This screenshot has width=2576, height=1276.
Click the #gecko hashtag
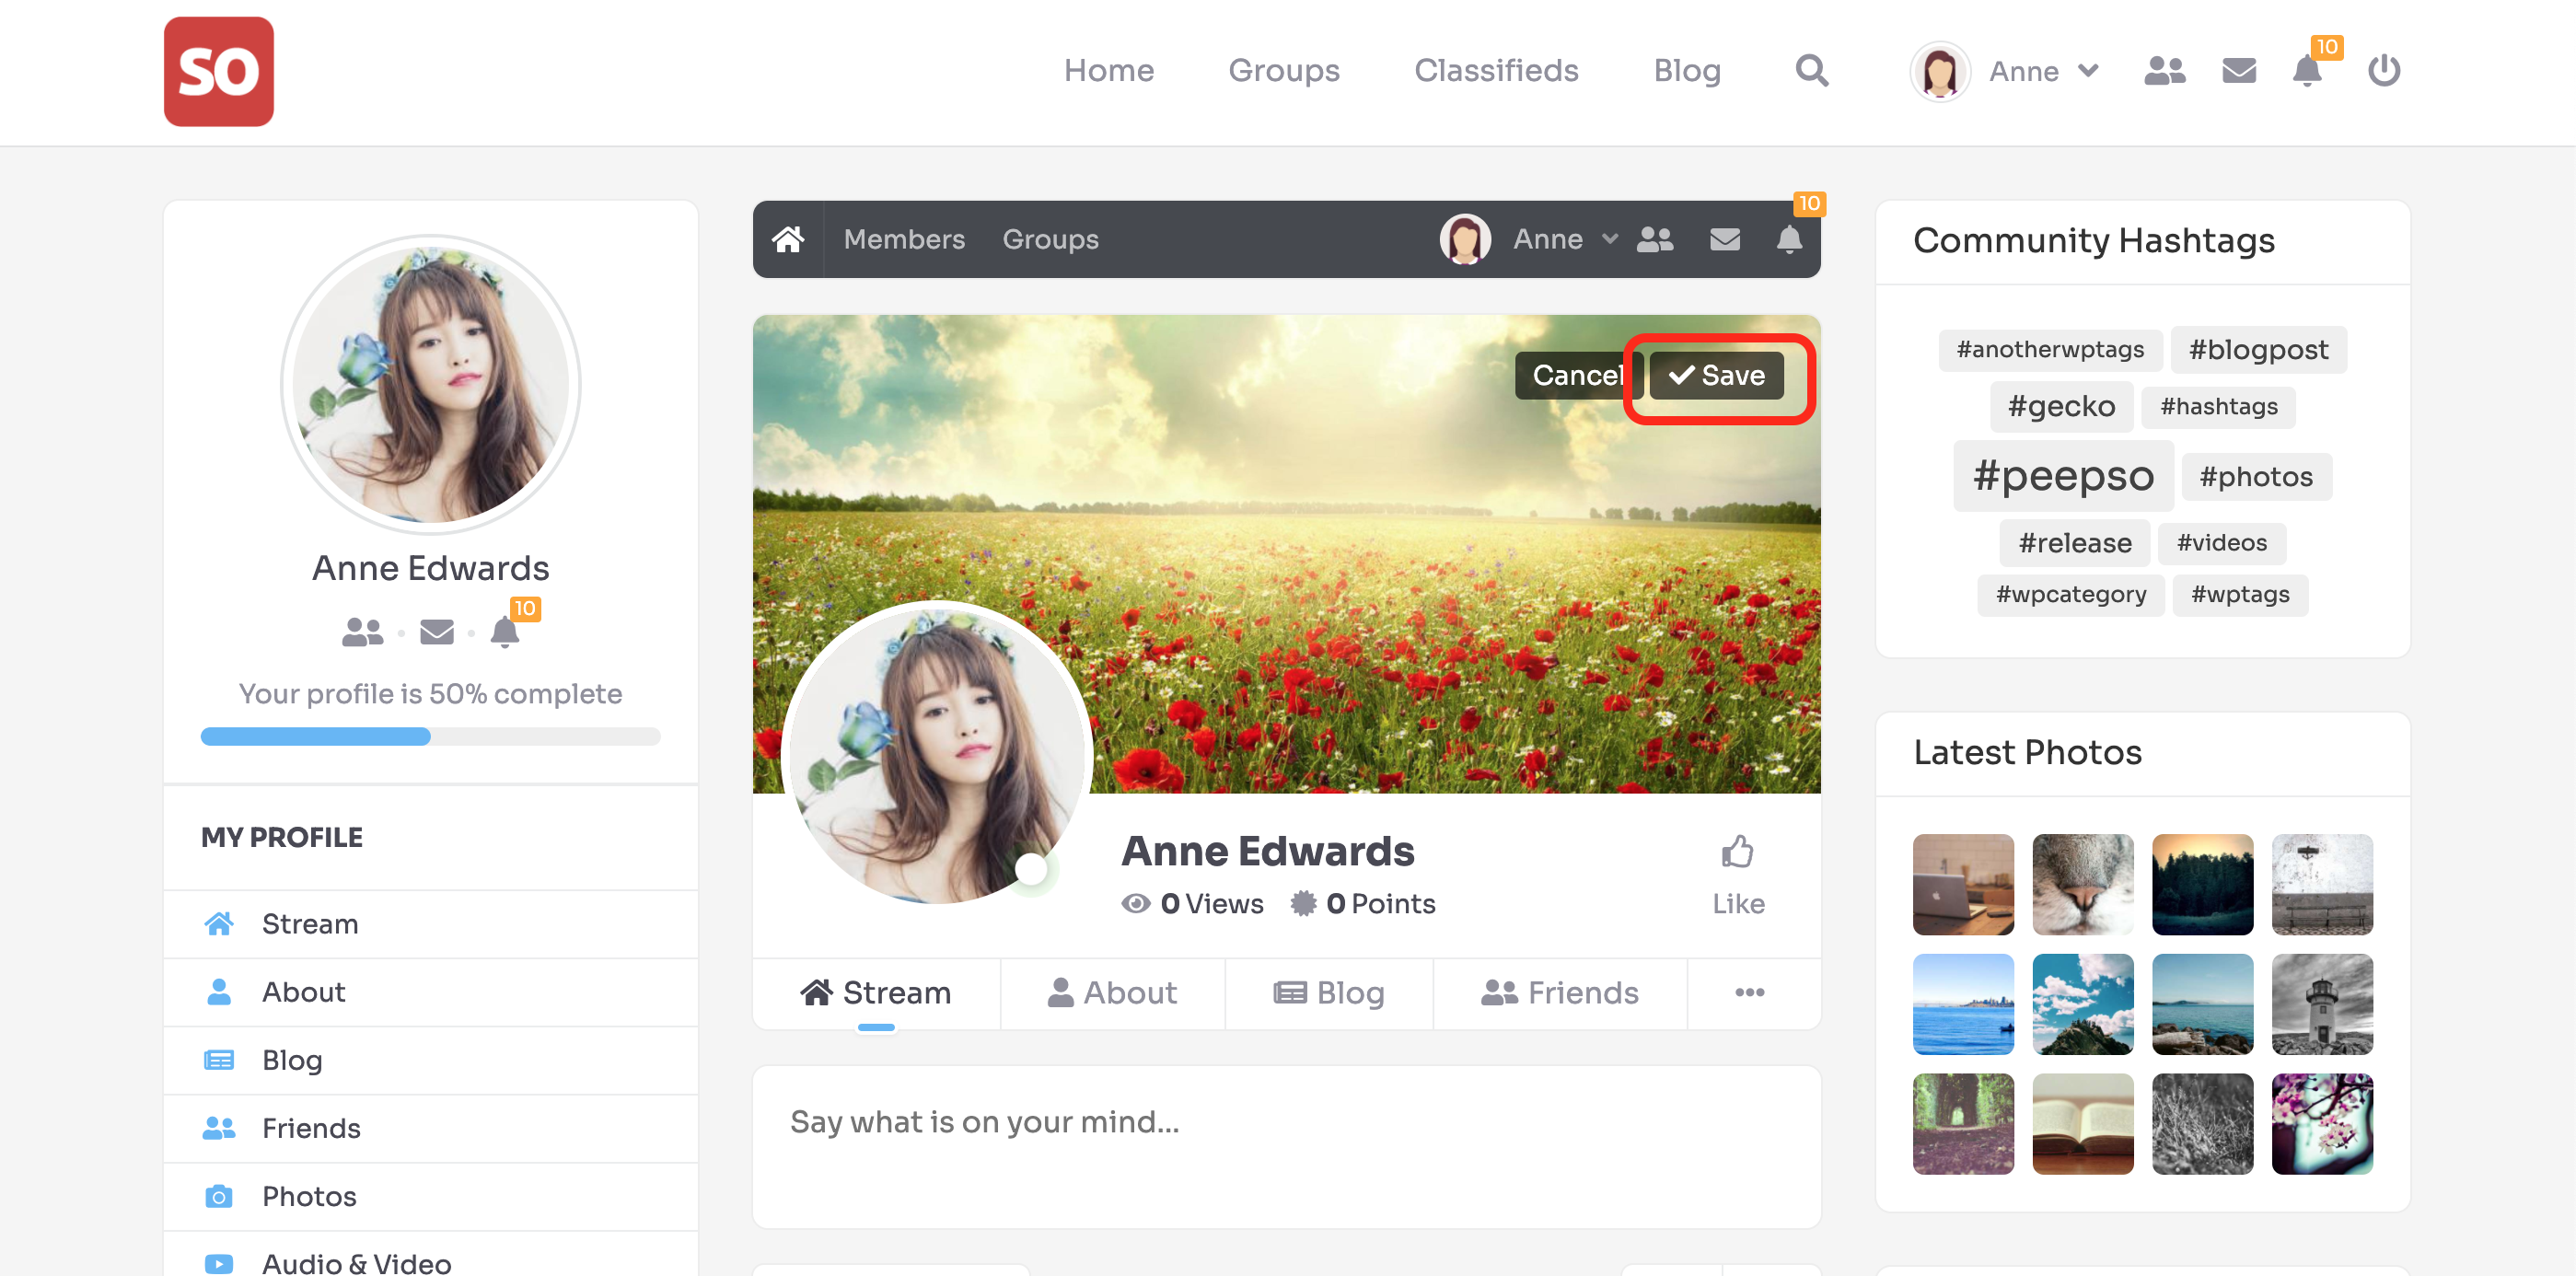[x=2060, y=407]
